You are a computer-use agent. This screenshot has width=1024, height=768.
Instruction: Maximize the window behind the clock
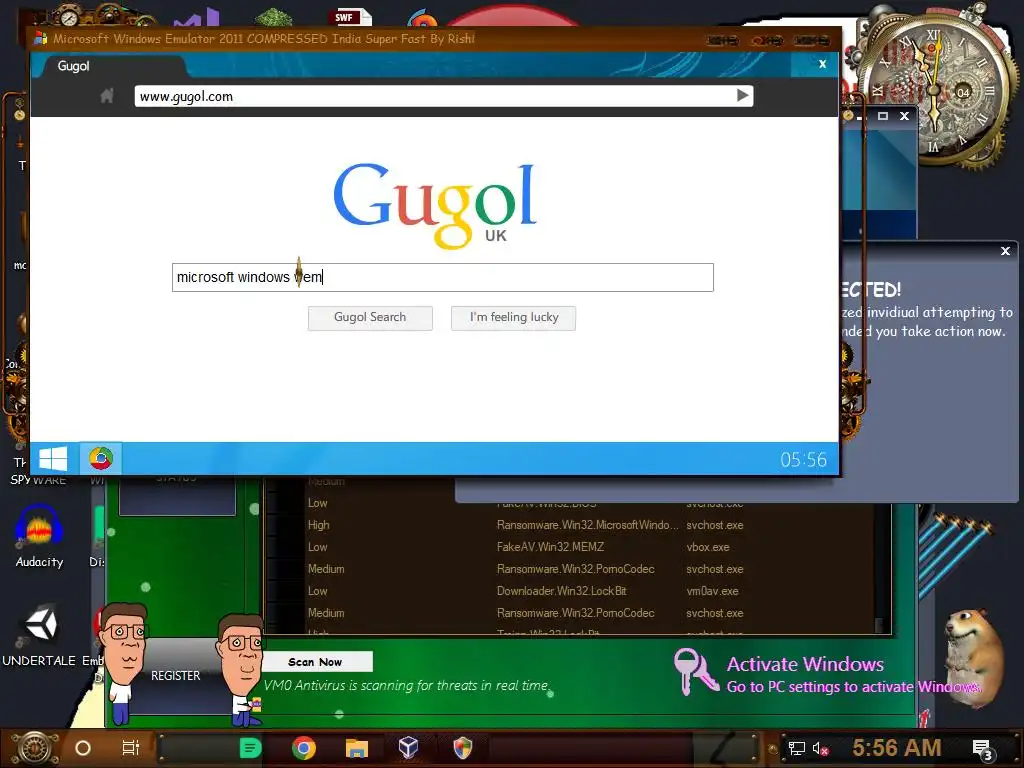click(882, 116)
